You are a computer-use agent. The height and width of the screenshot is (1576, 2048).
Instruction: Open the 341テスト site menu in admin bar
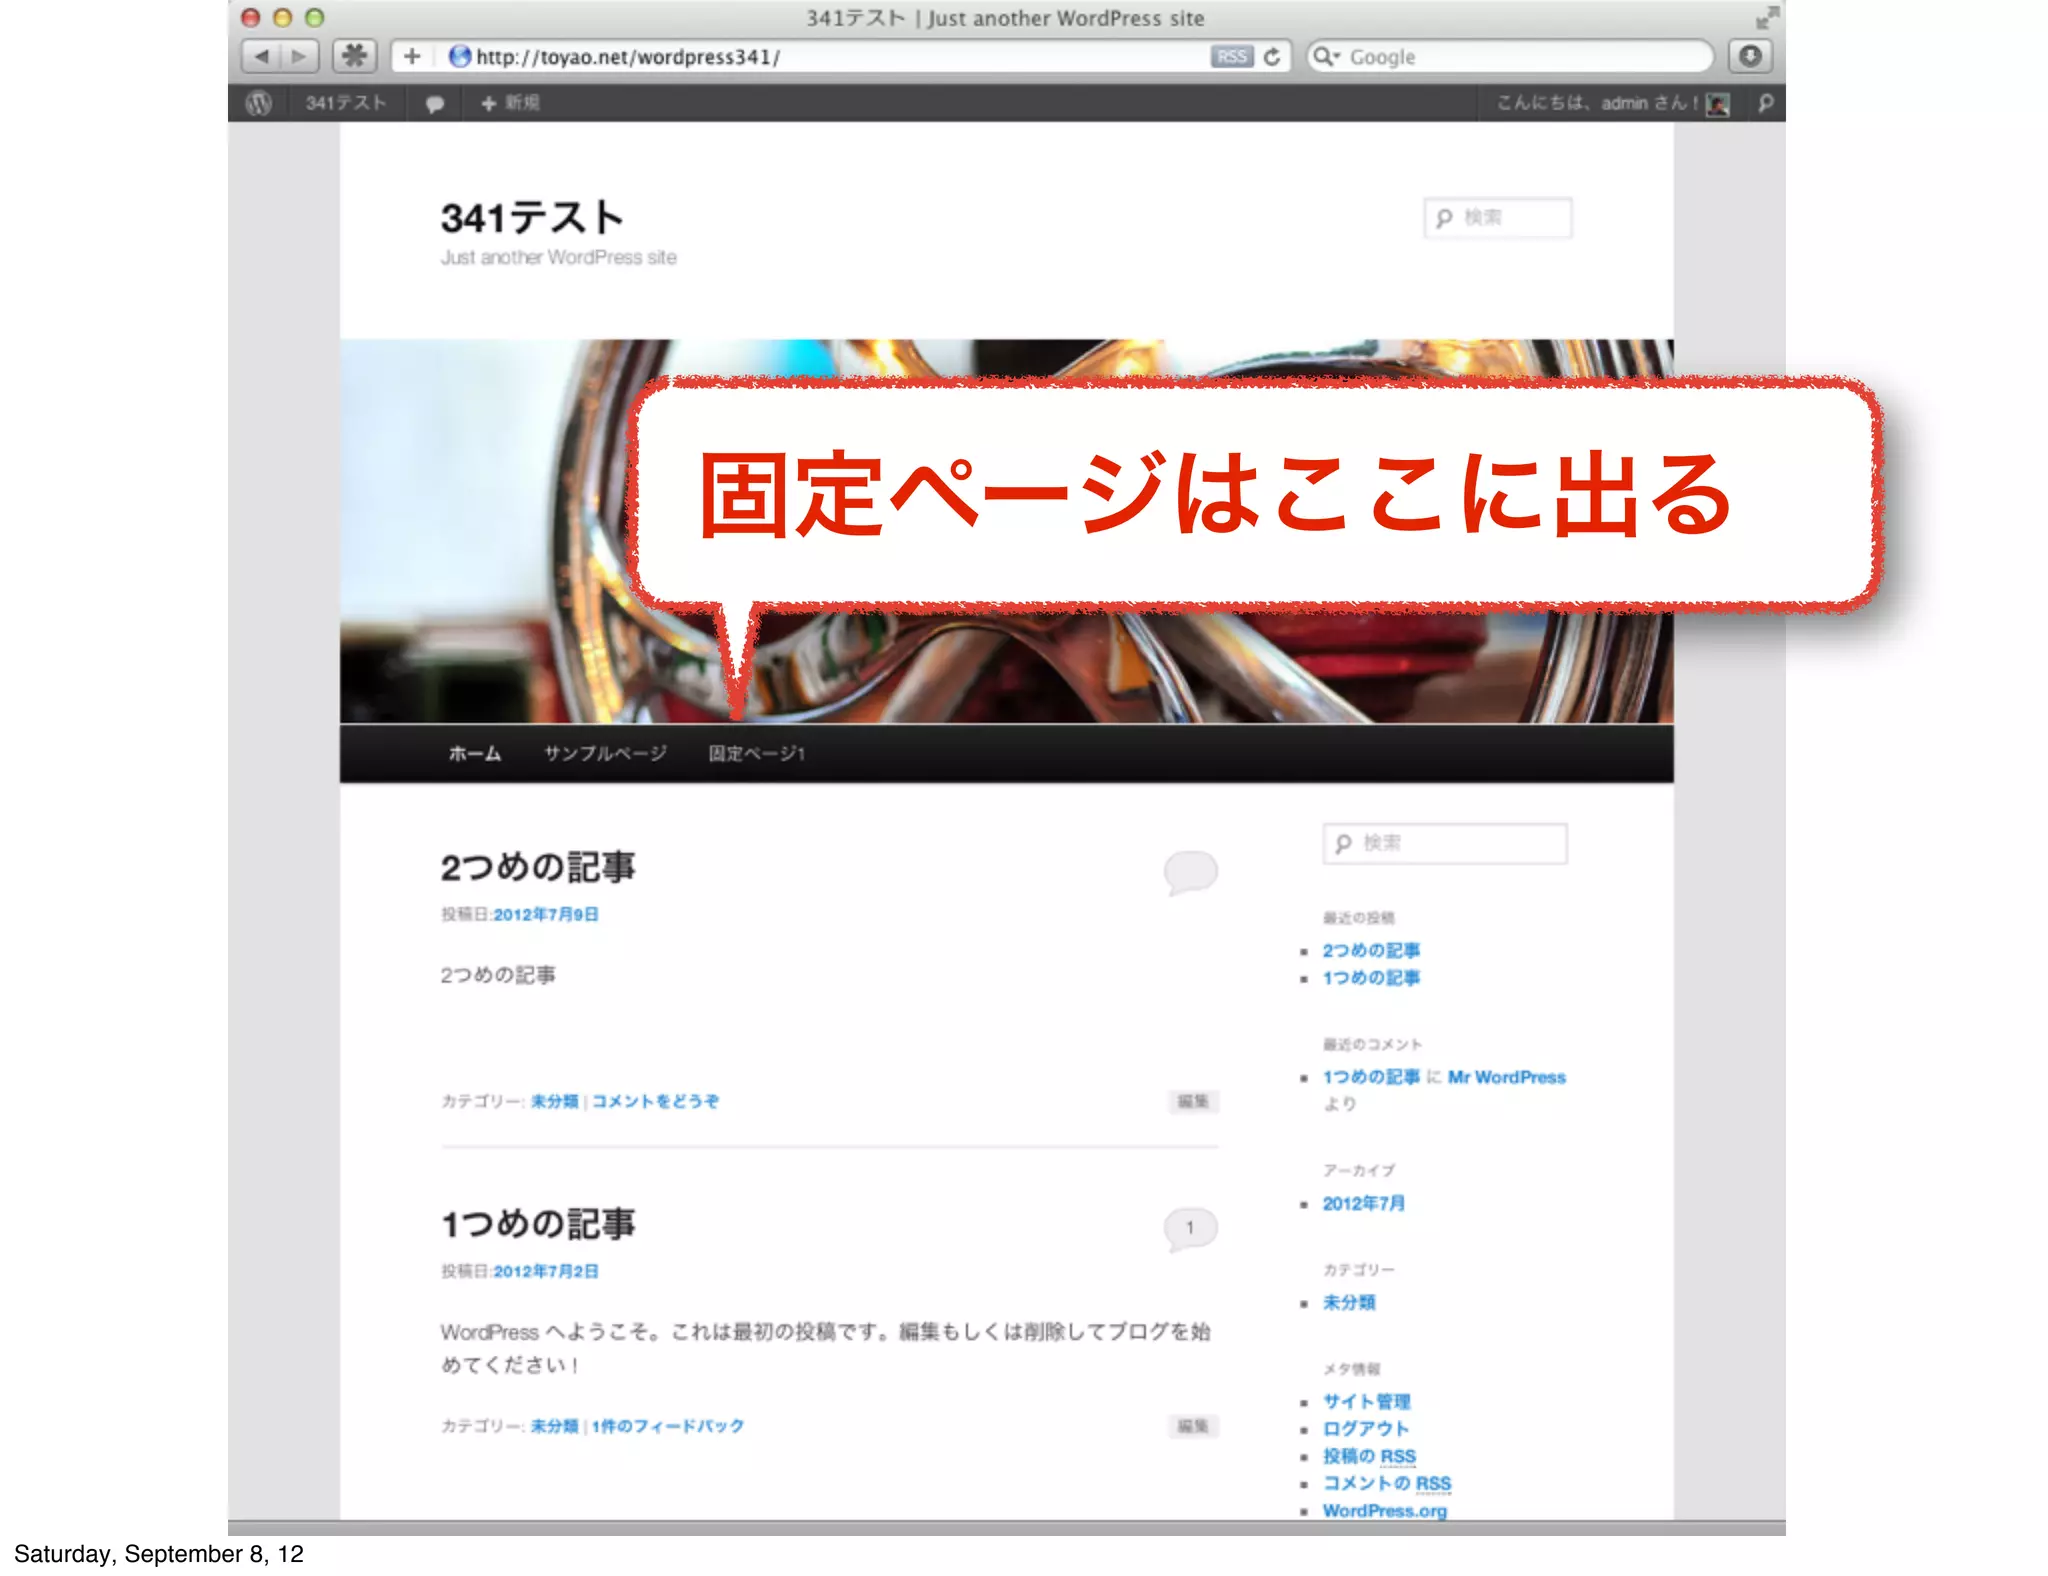(346, 103)
